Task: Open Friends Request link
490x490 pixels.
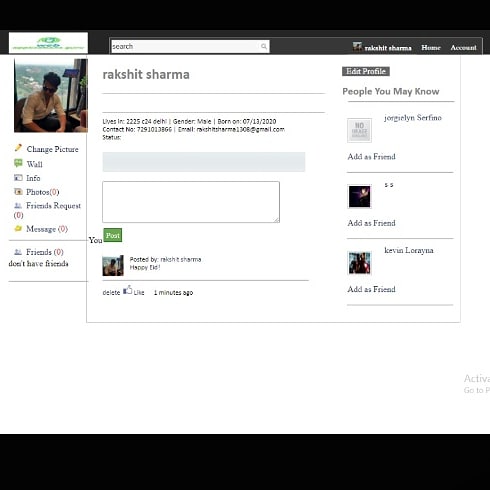Action: 53,206
